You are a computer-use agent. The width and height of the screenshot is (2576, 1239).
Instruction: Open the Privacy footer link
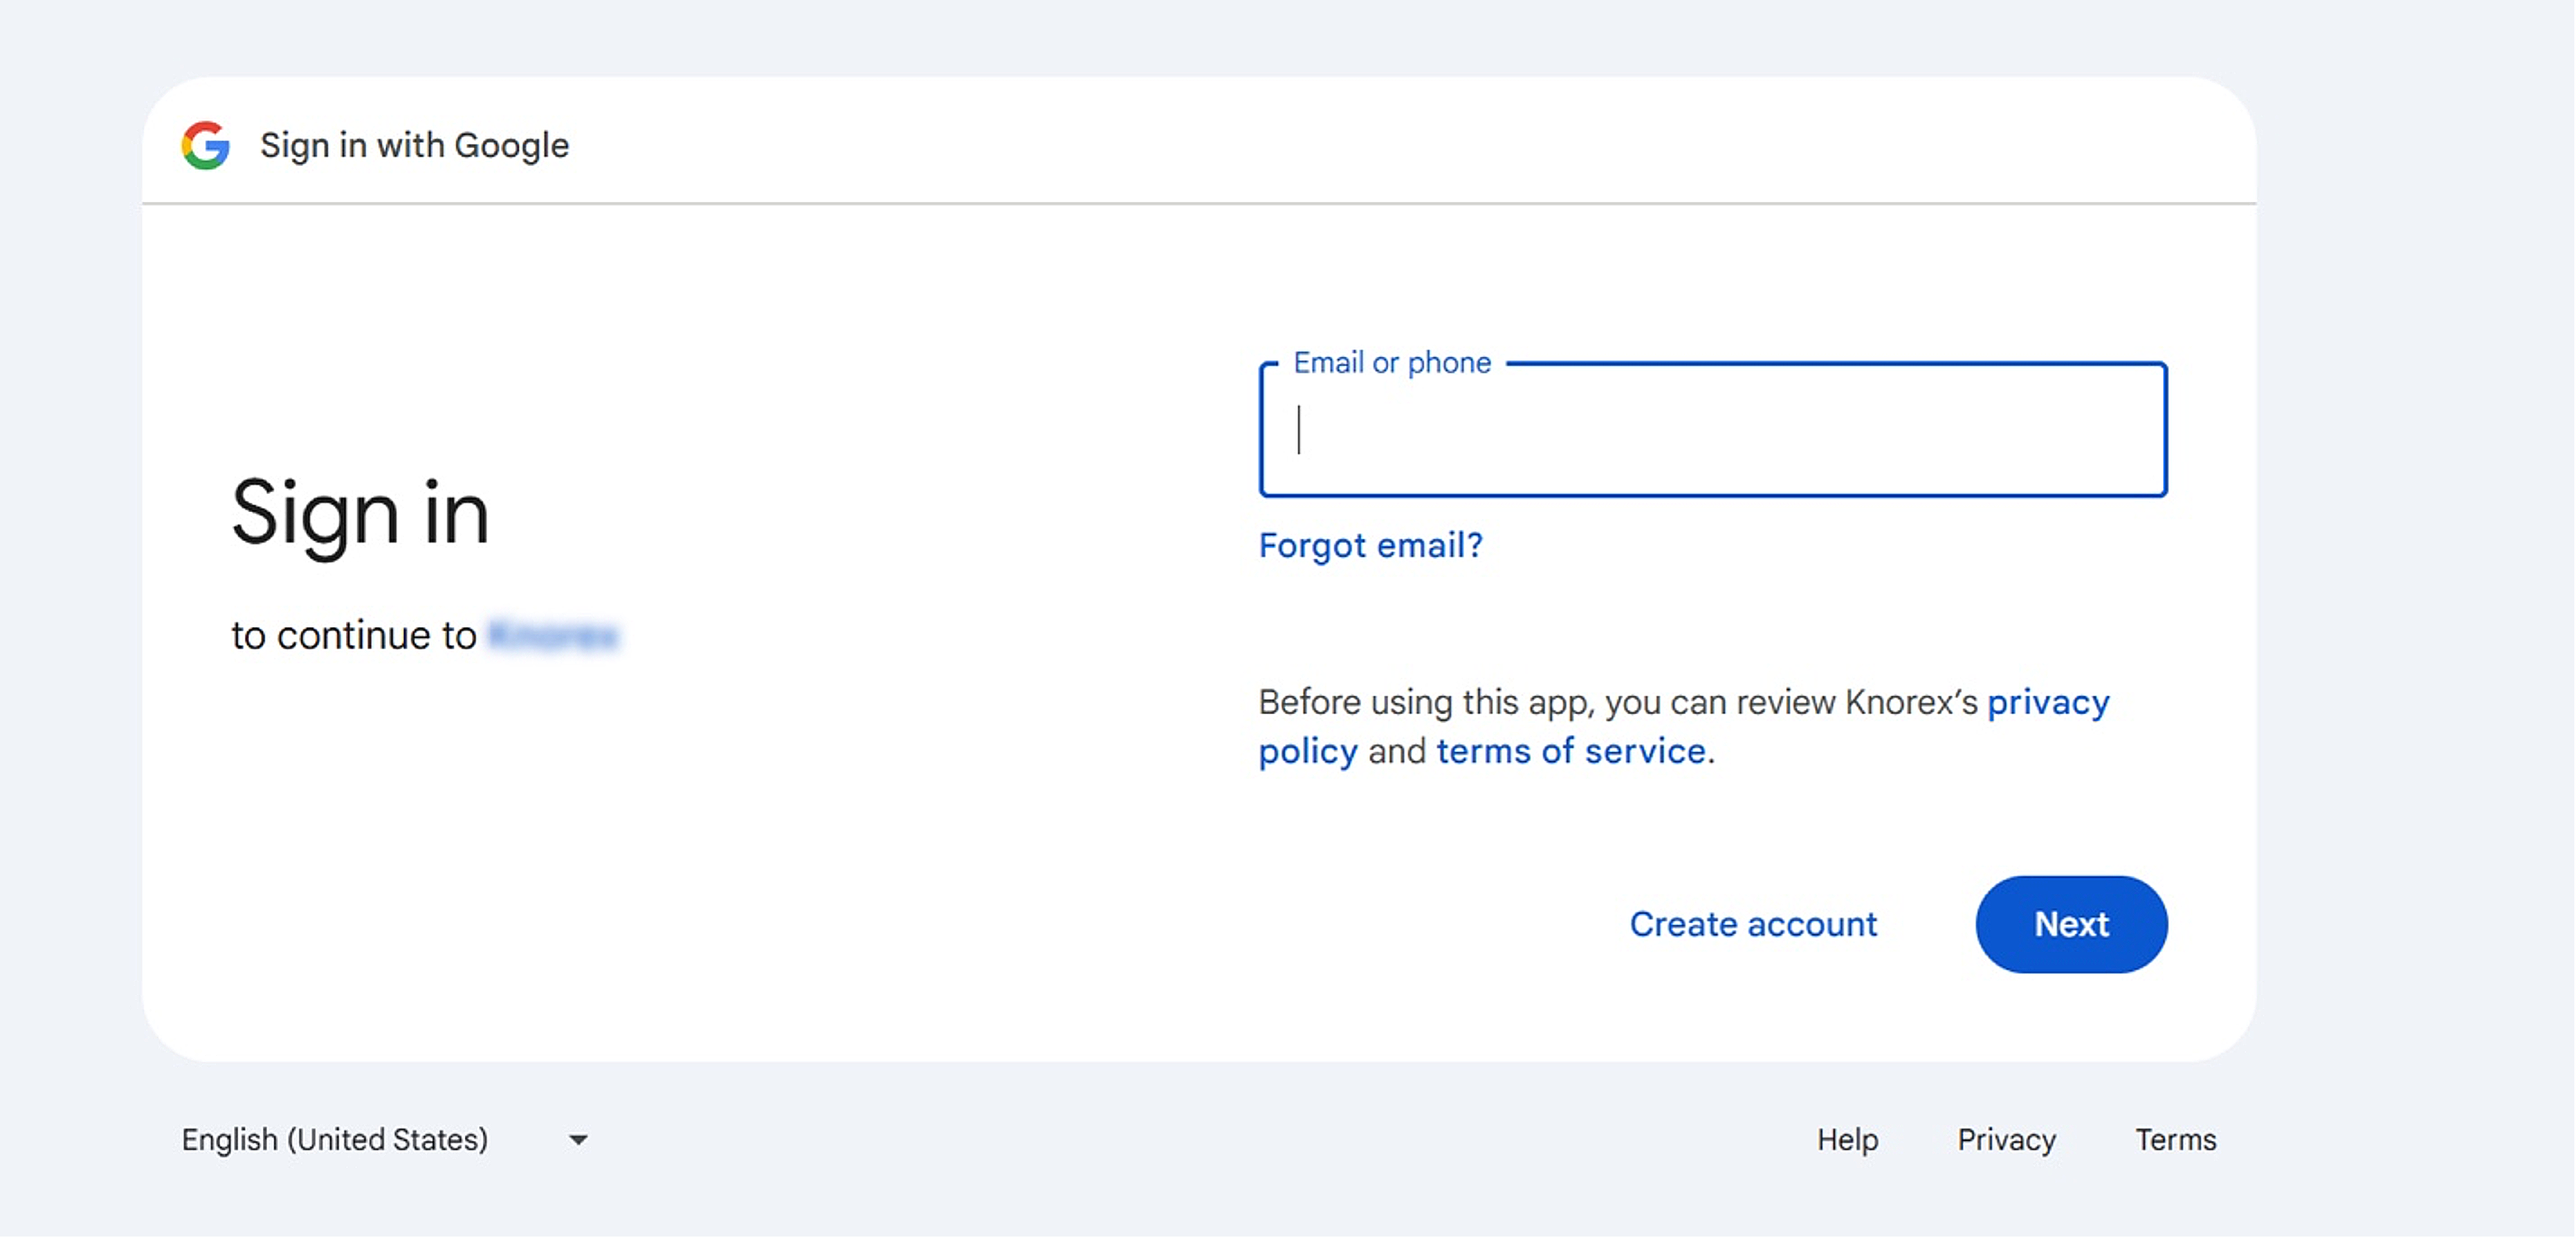[2006, 1140]
